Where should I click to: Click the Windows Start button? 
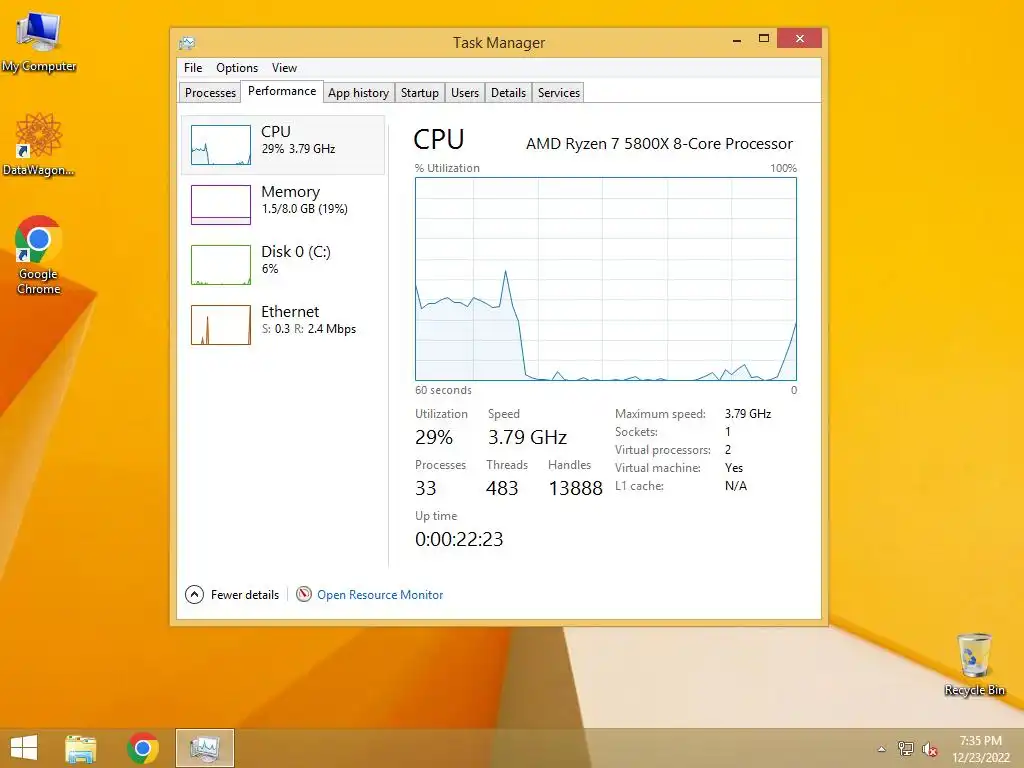[24, 748]
